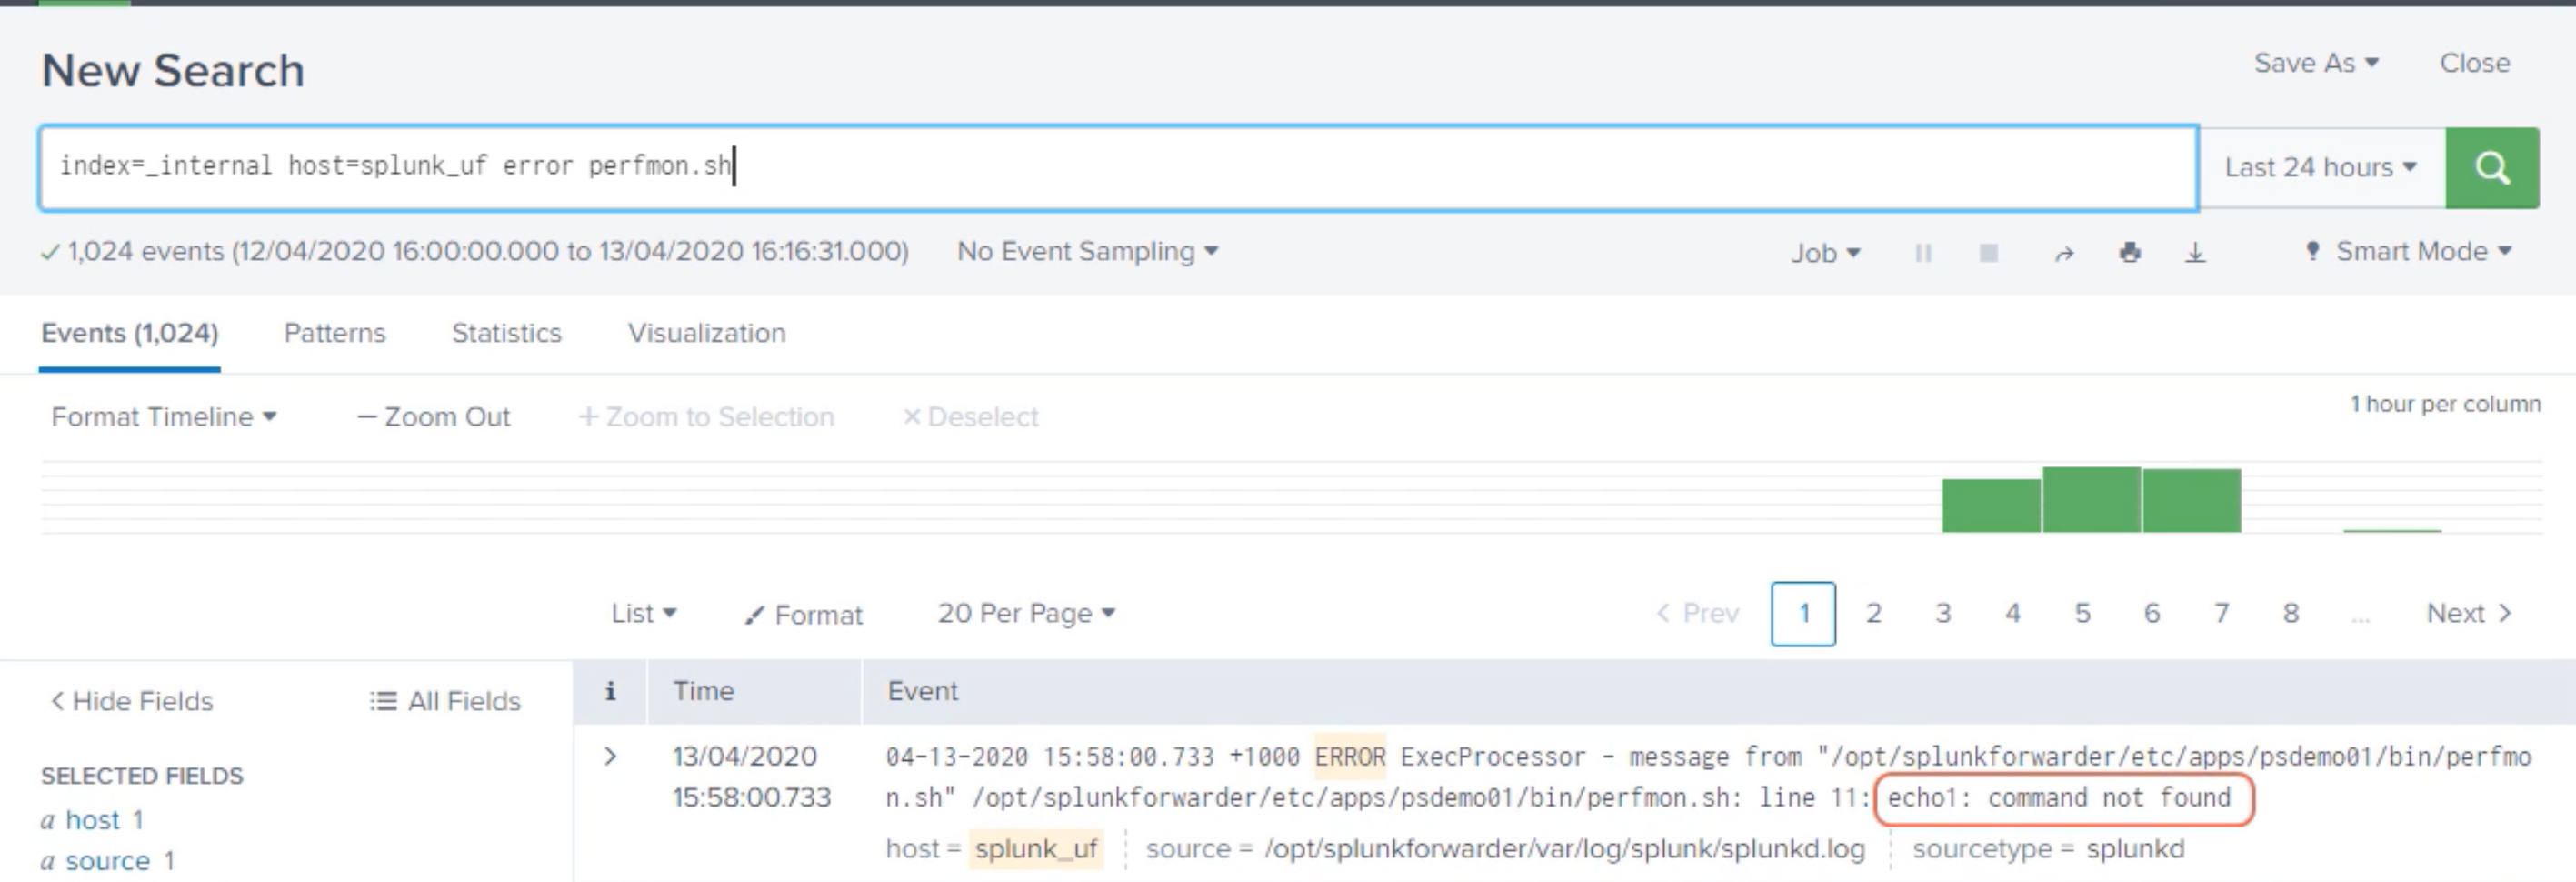Select the third green timeline bar
This screenshot has height=882, width=2576.
tap(2191, 500)
